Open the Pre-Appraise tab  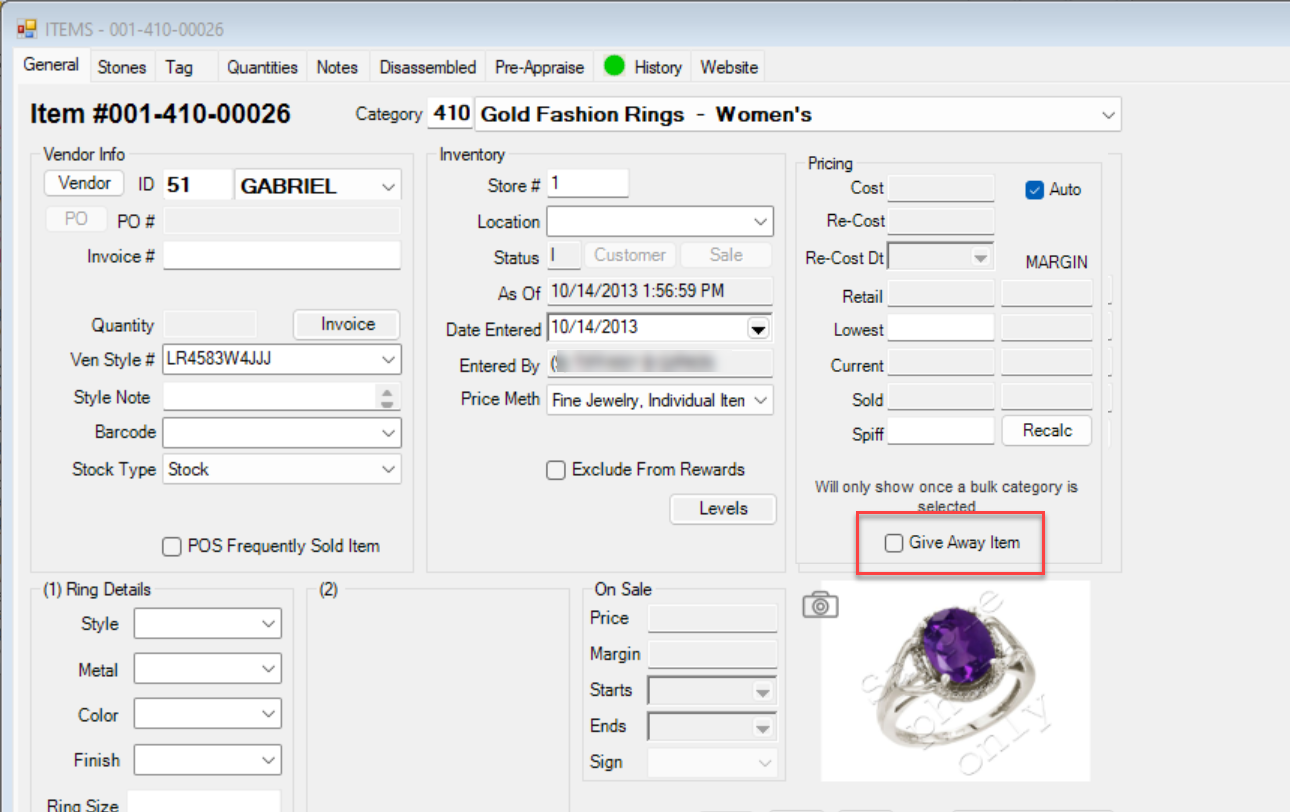[x=539, y=67]
